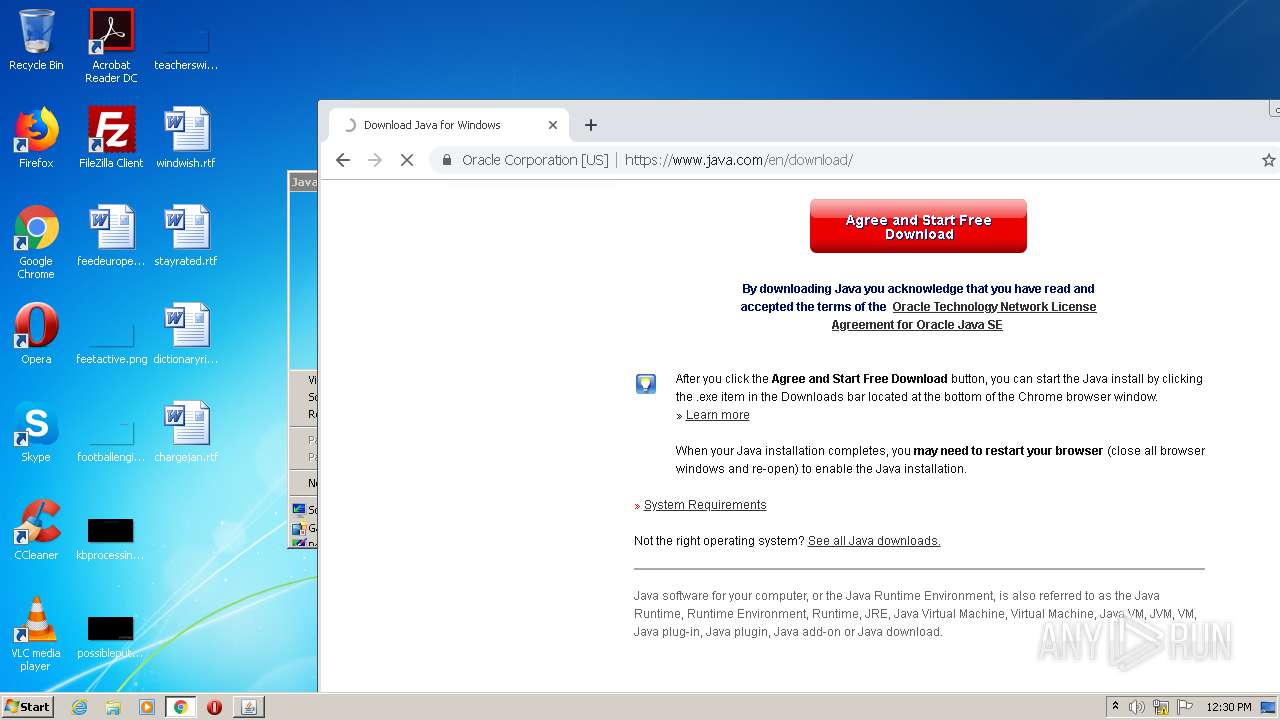Open Action Center flag icon
The height and width of the screenshot is (720, 1280).
[x=1185, y=707]
